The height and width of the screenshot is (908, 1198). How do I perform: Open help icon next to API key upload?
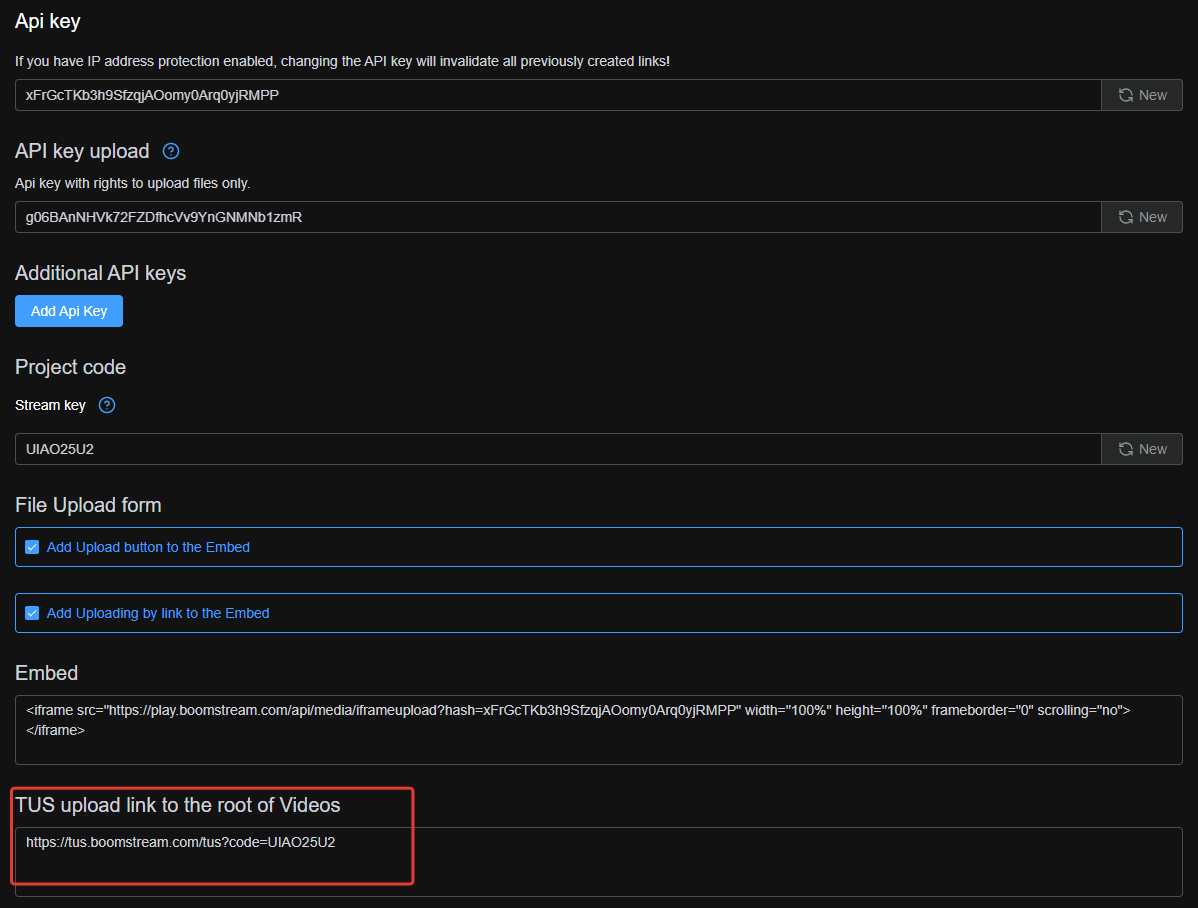click(171, 151)
